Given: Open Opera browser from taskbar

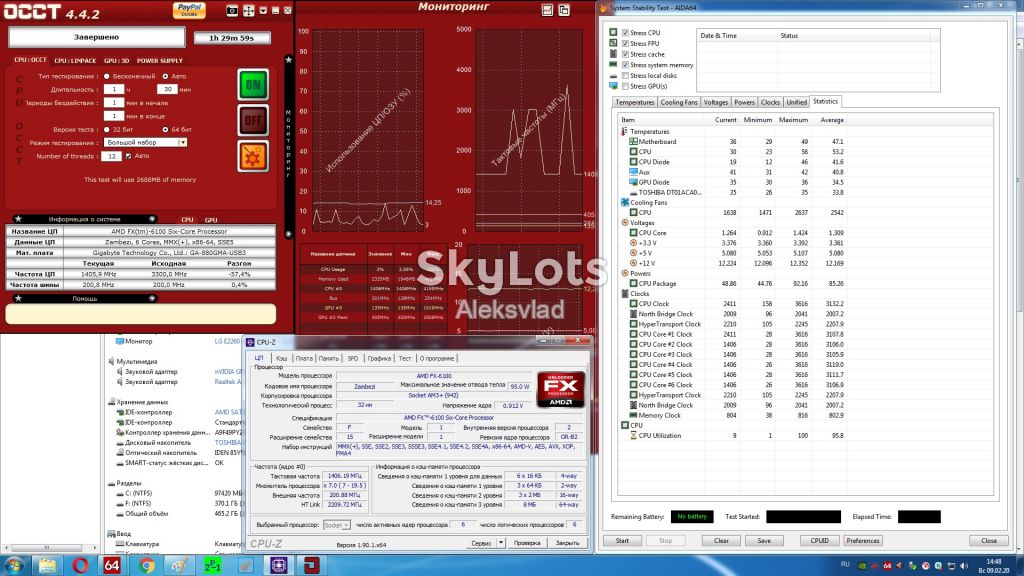Looking at the screenshot, I should (x=80, y=565).
